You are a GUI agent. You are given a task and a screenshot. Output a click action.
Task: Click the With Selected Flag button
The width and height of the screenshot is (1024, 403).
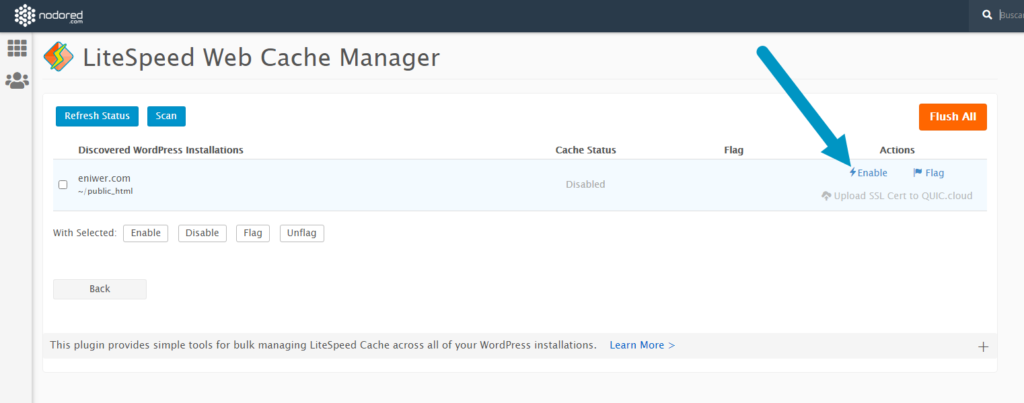click(253, 233)
